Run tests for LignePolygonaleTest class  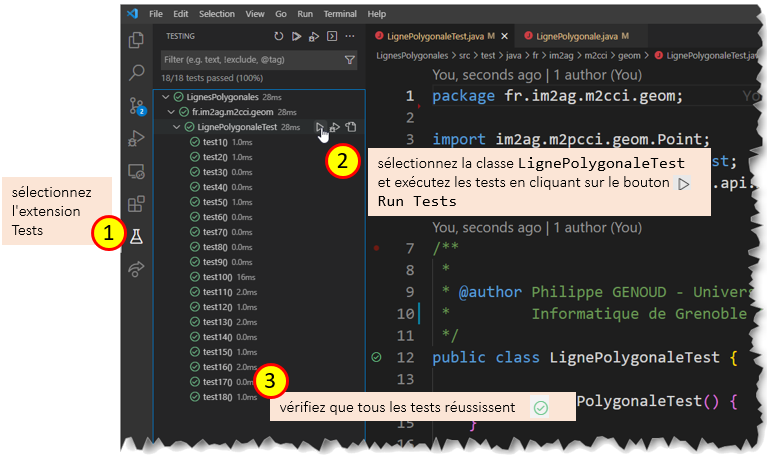click(x=319, y=127)
